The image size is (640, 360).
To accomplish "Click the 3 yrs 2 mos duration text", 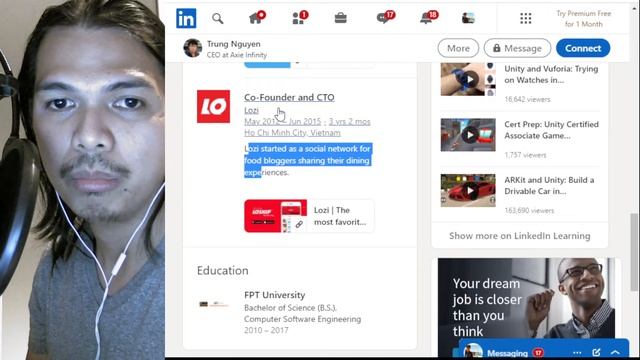I will coord(349,122).
